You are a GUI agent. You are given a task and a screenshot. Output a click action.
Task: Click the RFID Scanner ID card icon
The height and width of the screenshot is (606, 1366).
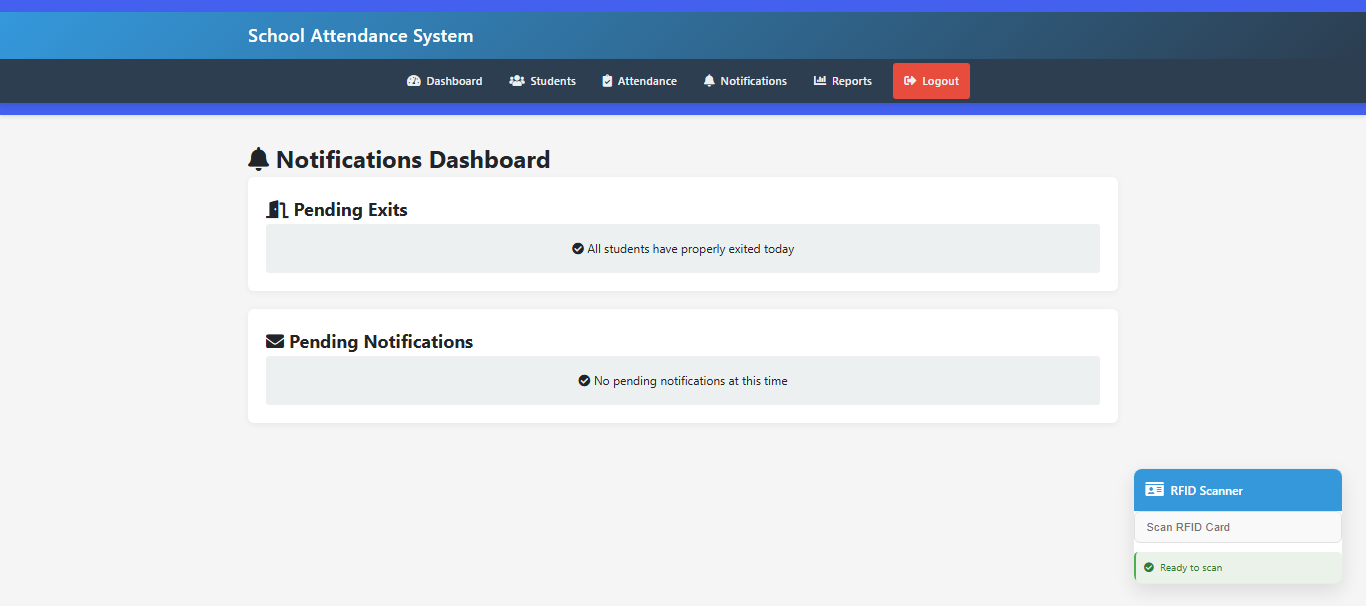point(1155,490)
